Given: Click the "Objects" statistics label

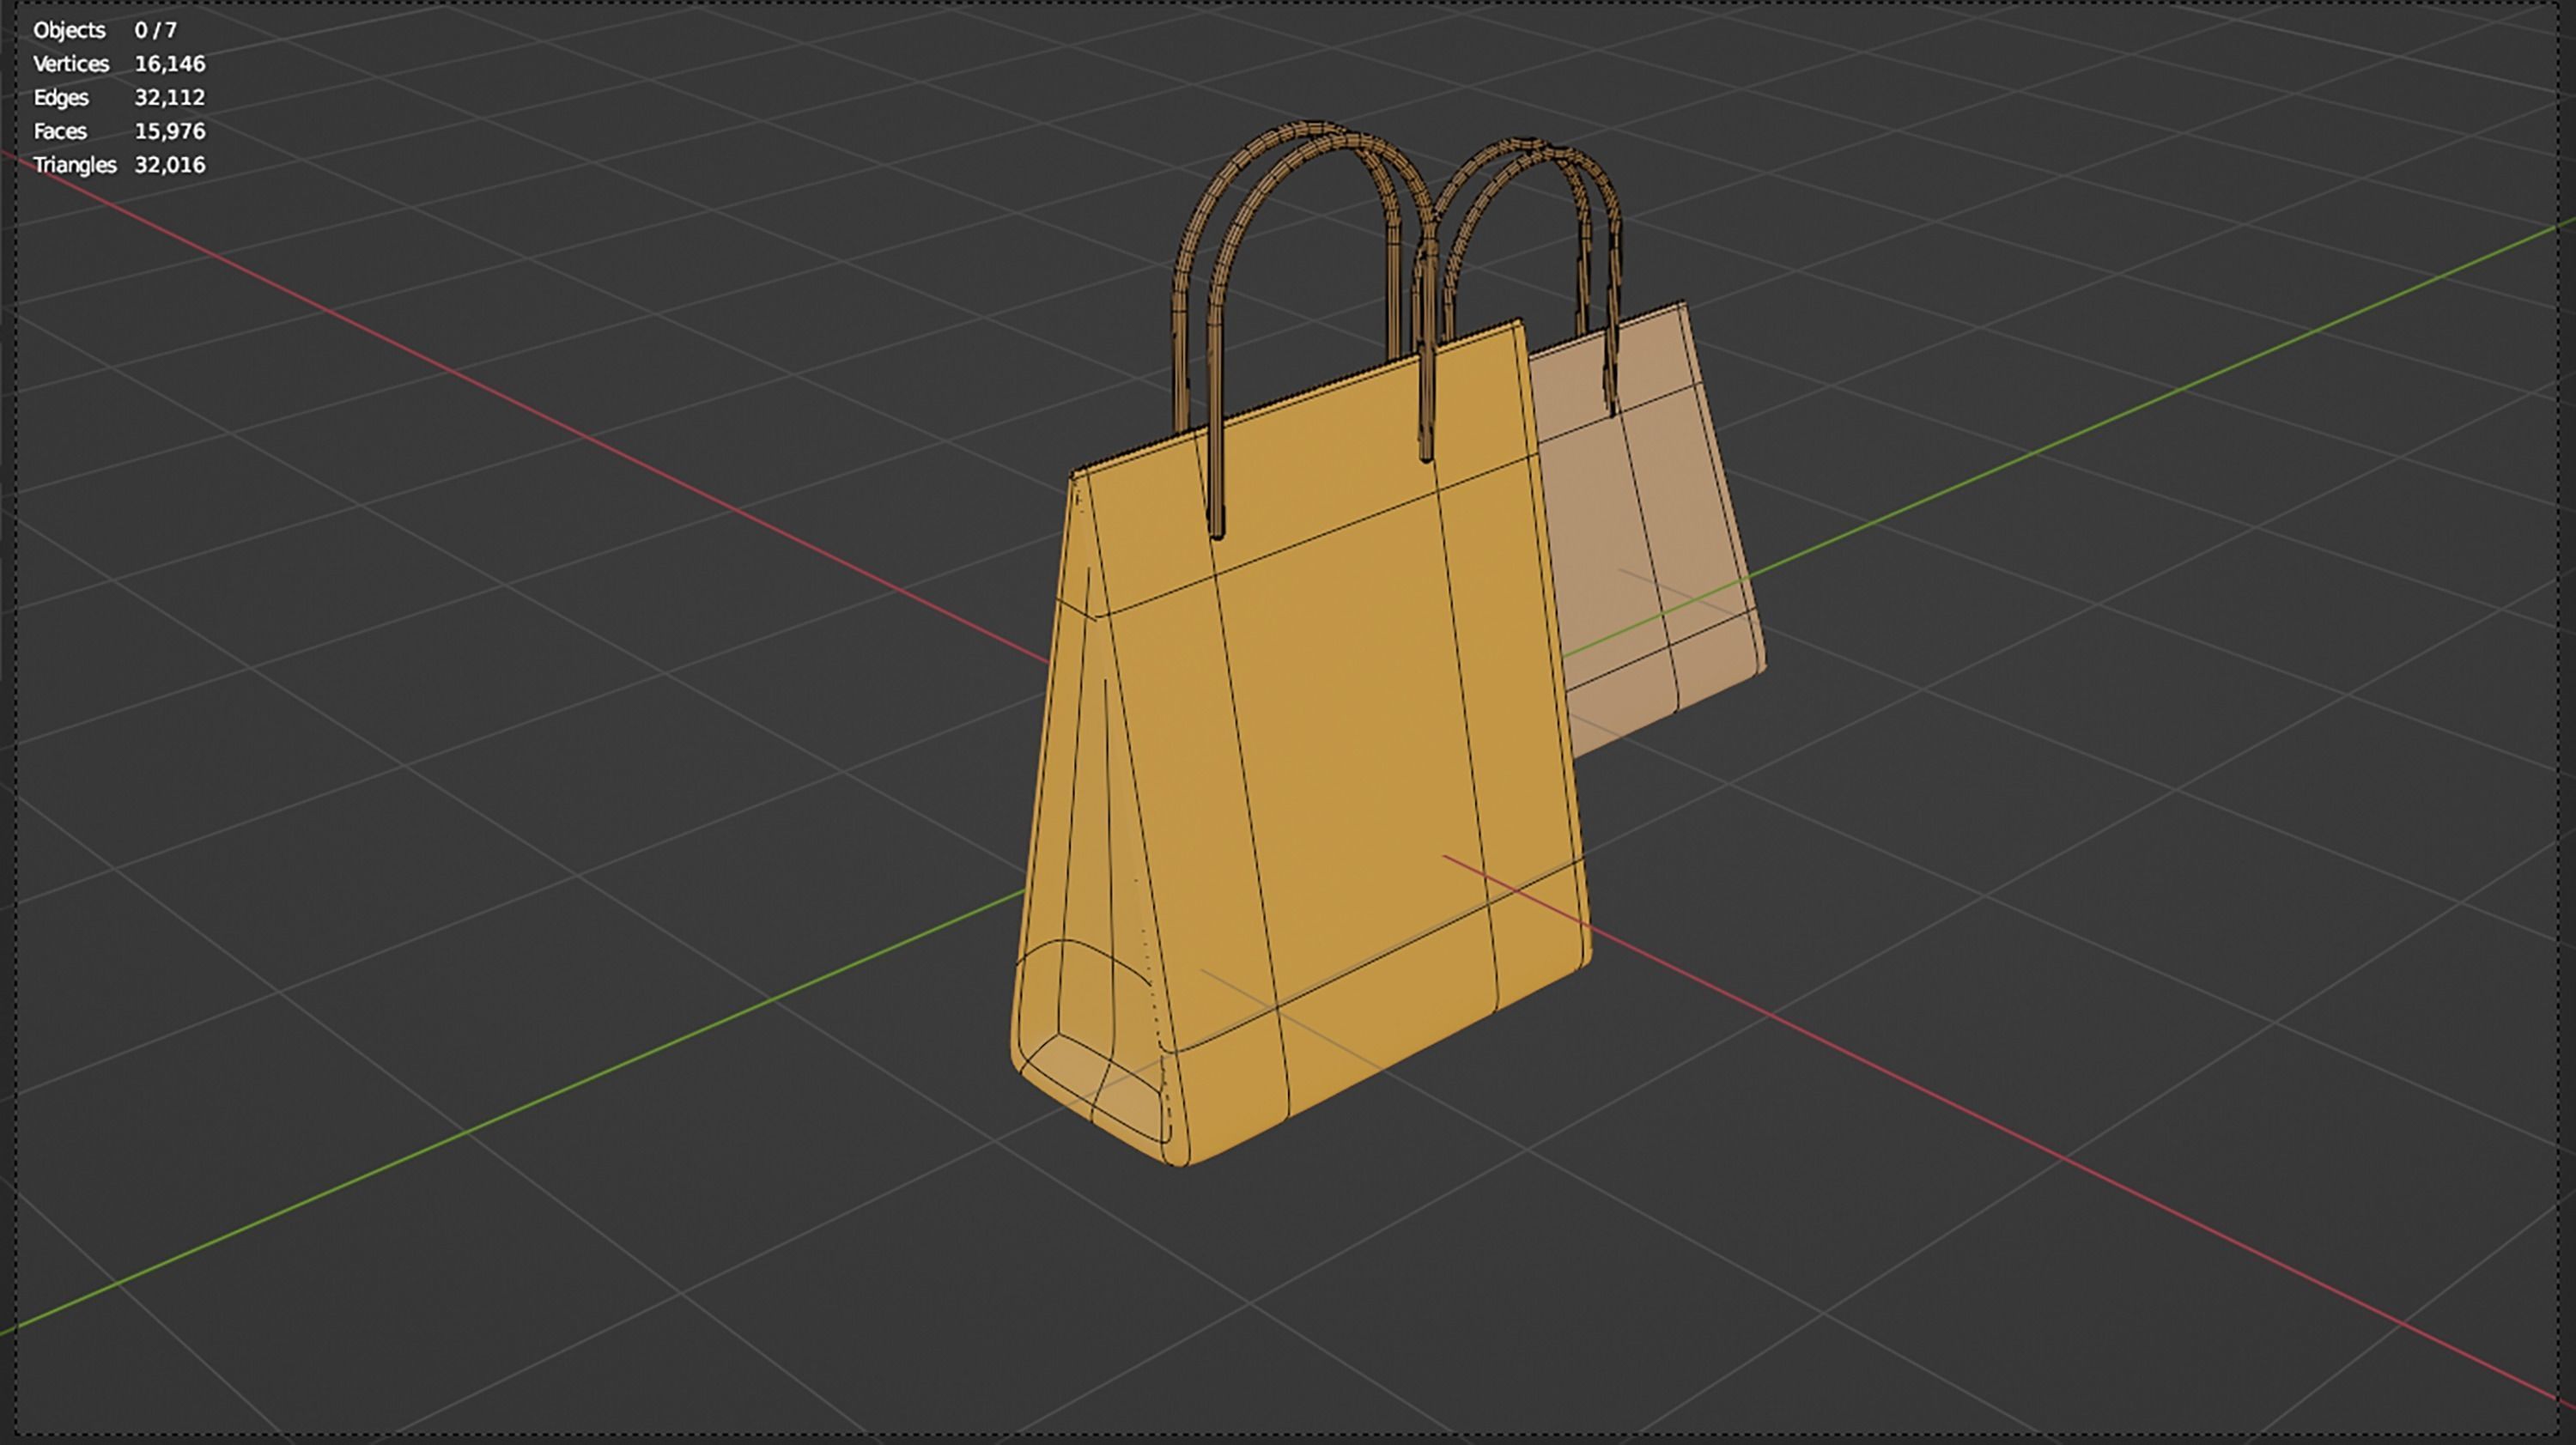Looking at the screenshot, I should click(69, 30).
